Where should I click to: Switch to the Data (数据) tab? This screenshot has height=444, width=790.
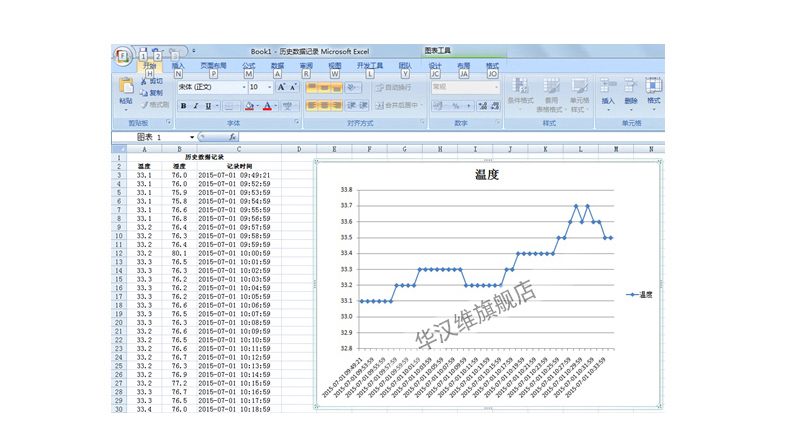pos(277,66)
